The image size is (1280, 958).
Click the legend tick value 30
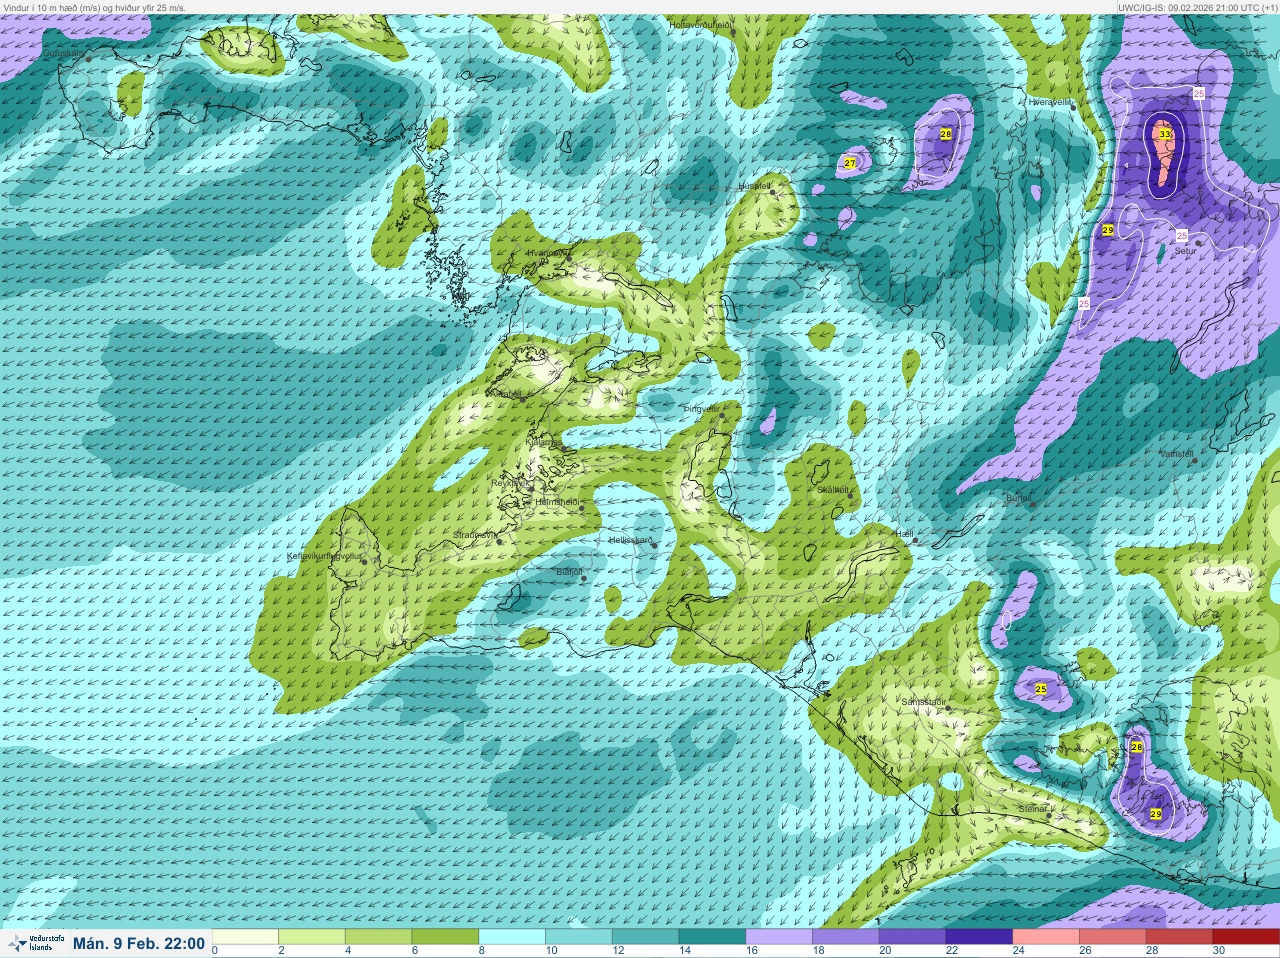(x=1219, y=951)
